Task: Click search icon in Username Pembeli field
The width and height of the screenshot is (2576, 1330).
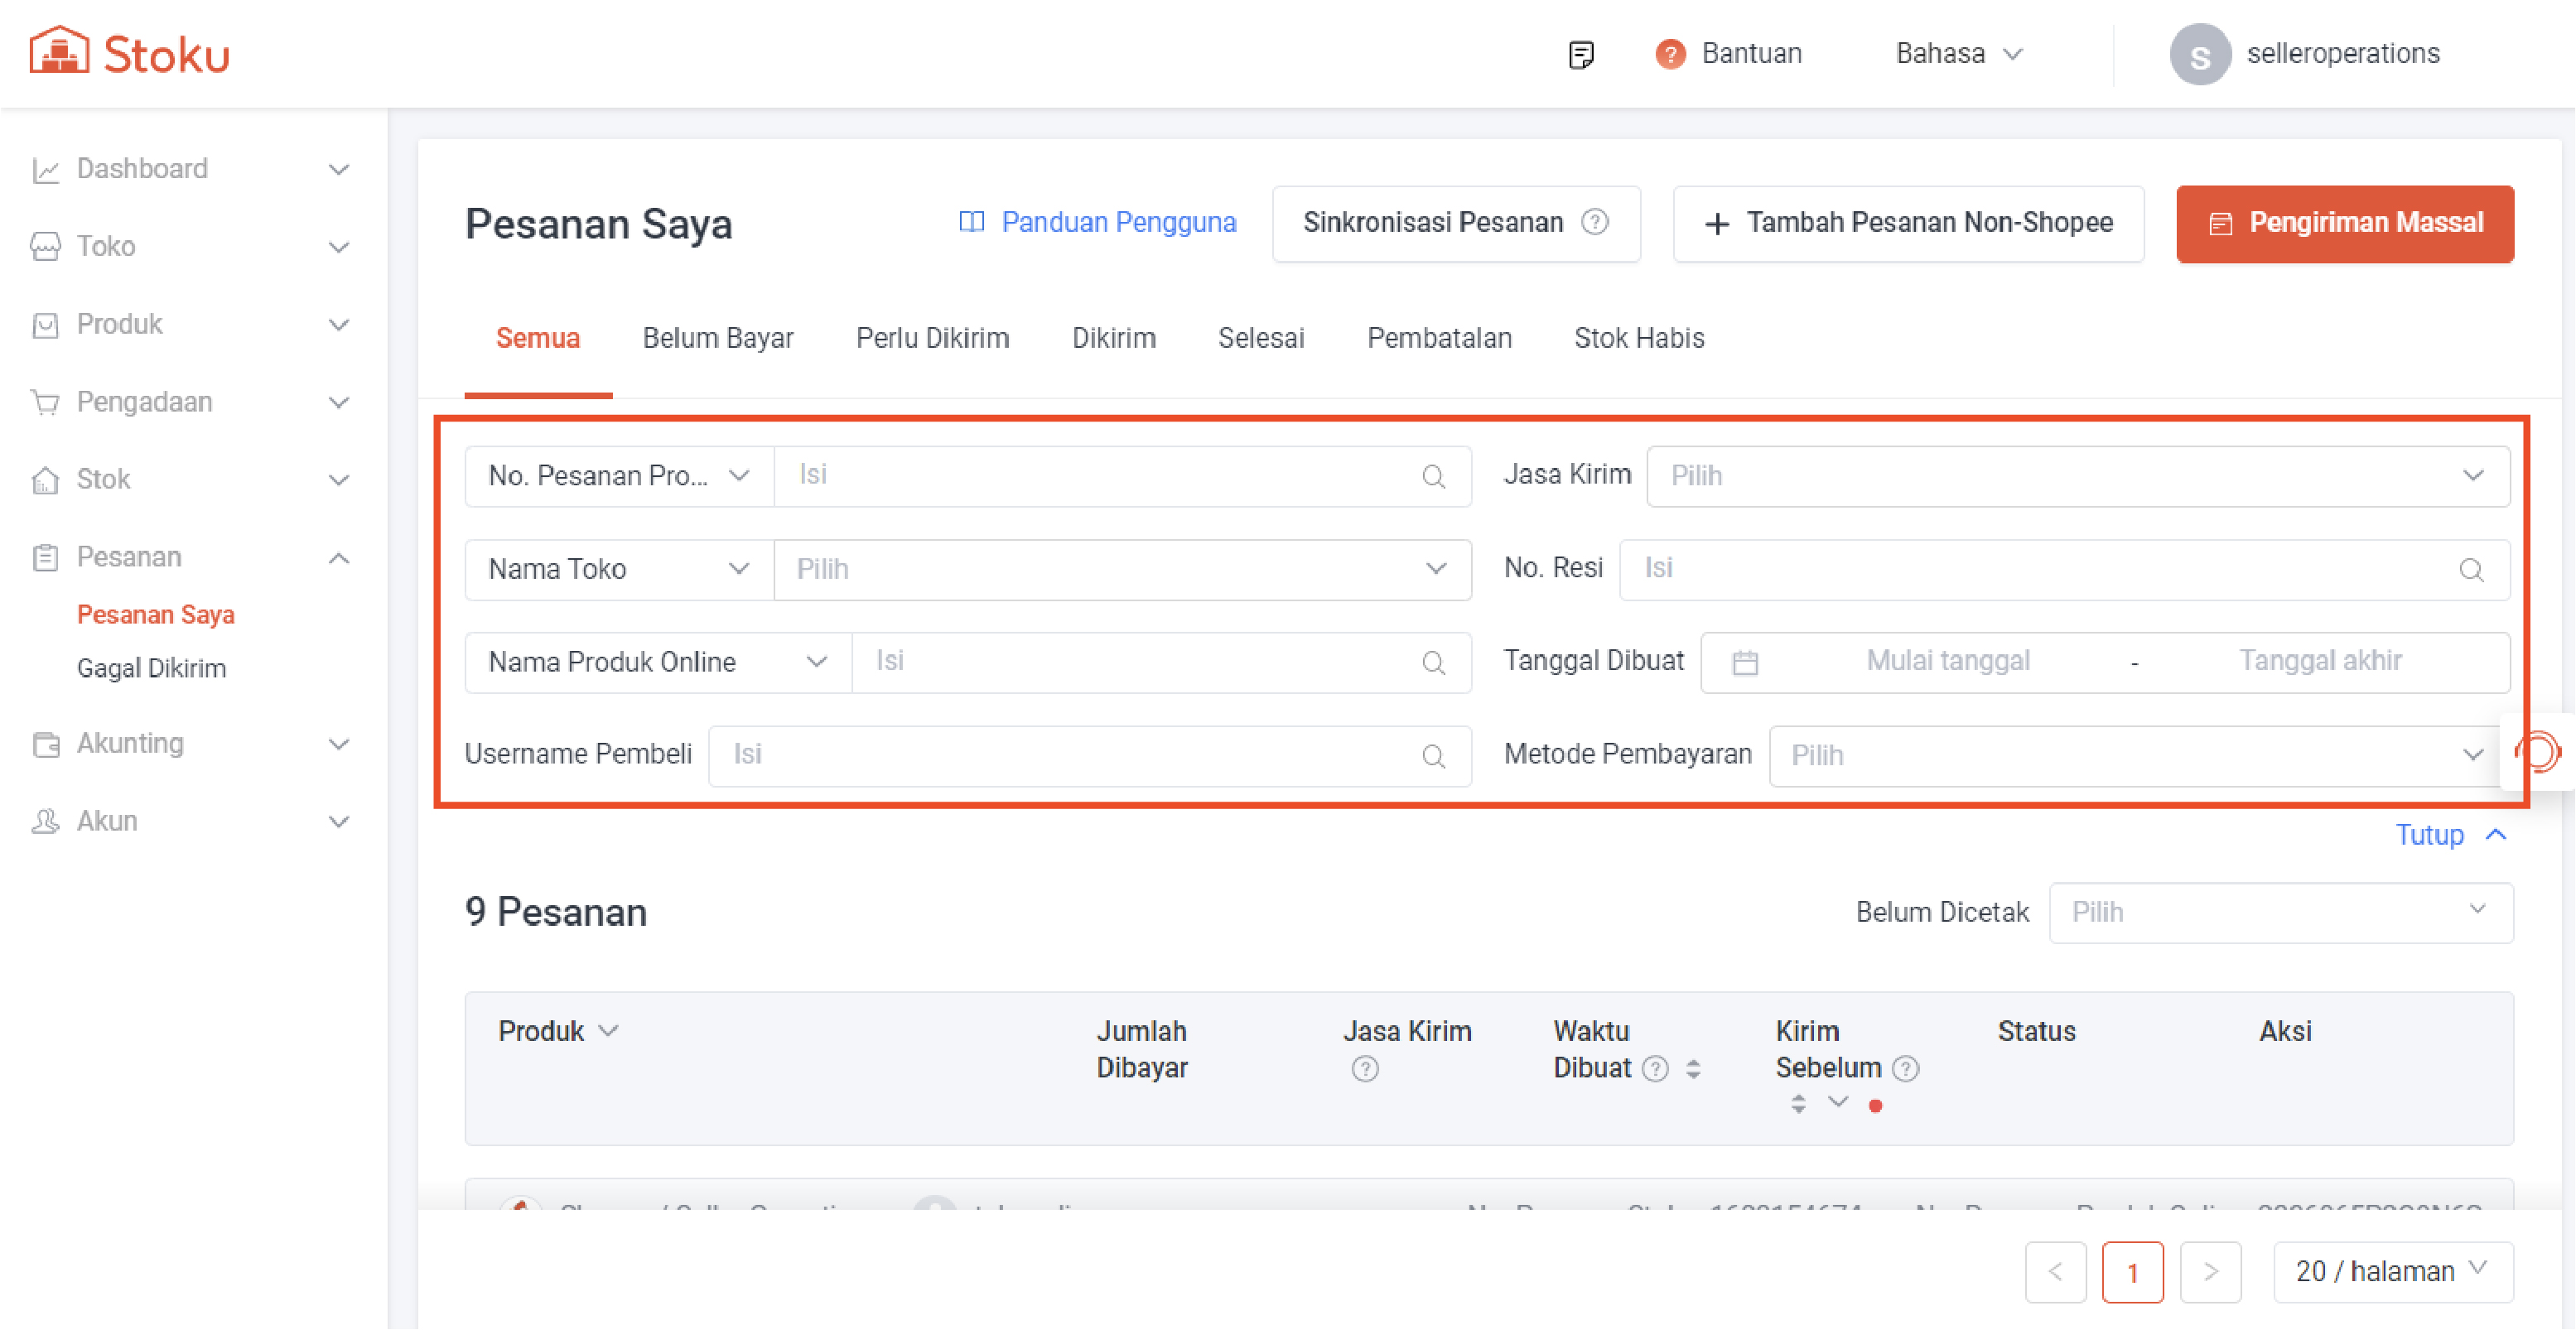Action: (1433, 756)
